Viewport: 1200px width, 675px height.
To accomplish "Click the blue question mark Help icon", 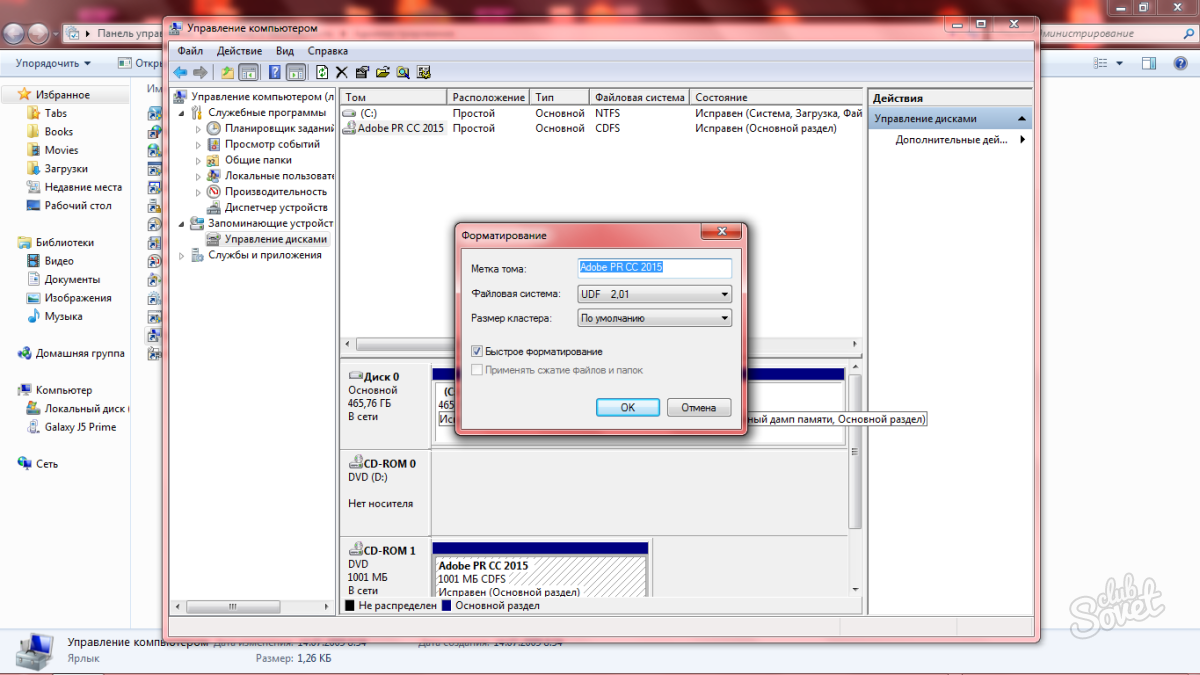I will (273, 72).
